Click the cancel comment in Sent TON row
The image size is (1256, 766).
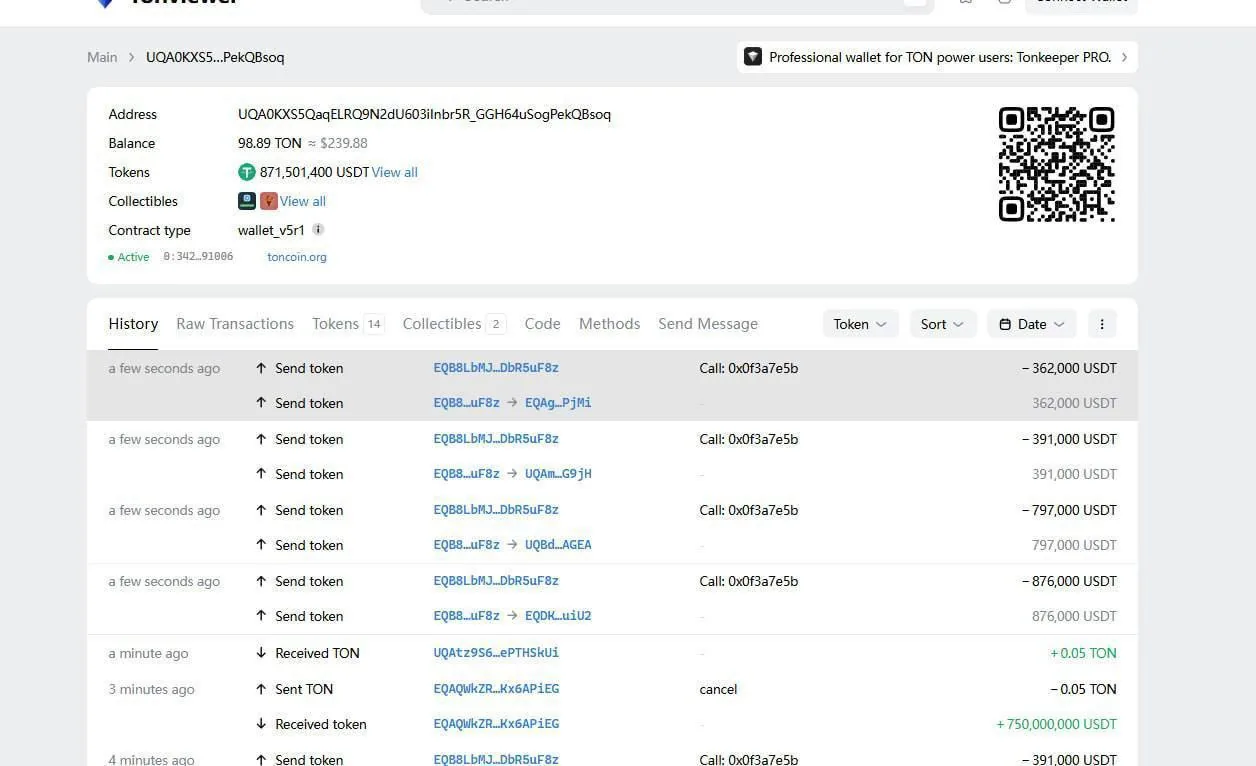(x=718, y=689)
